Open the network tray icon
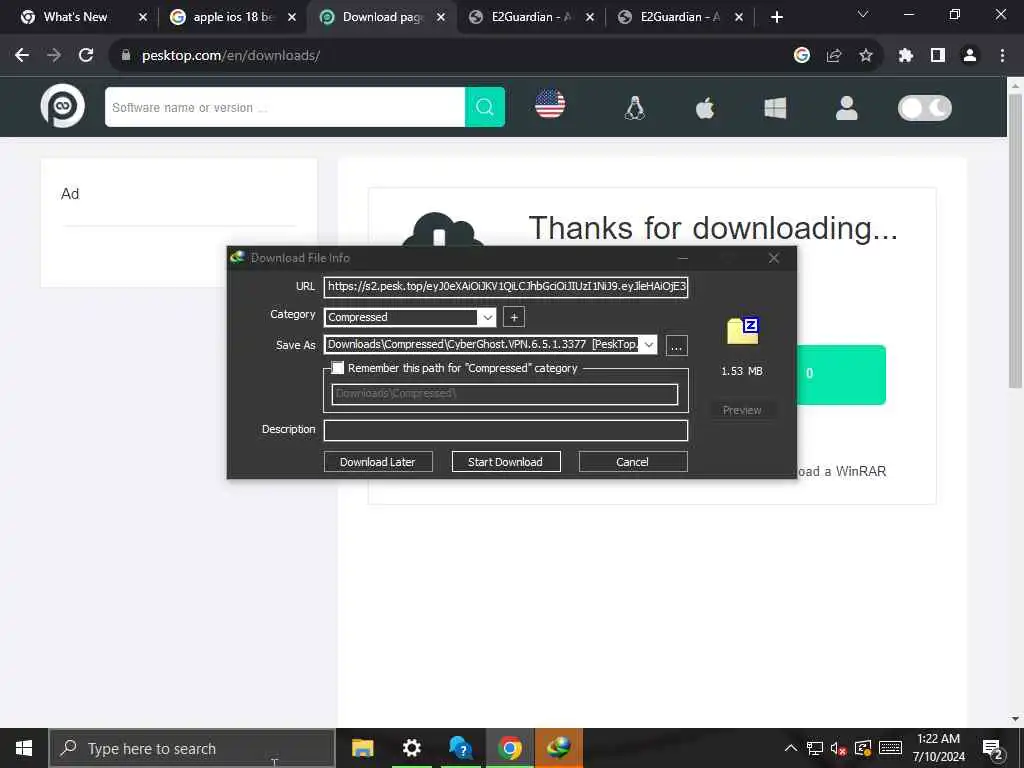 pos(814,748)
